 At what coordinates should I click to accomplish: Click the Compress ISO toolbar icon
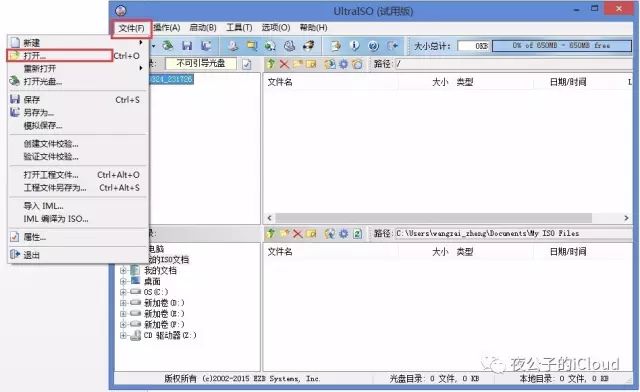click(x=252, y=45)
